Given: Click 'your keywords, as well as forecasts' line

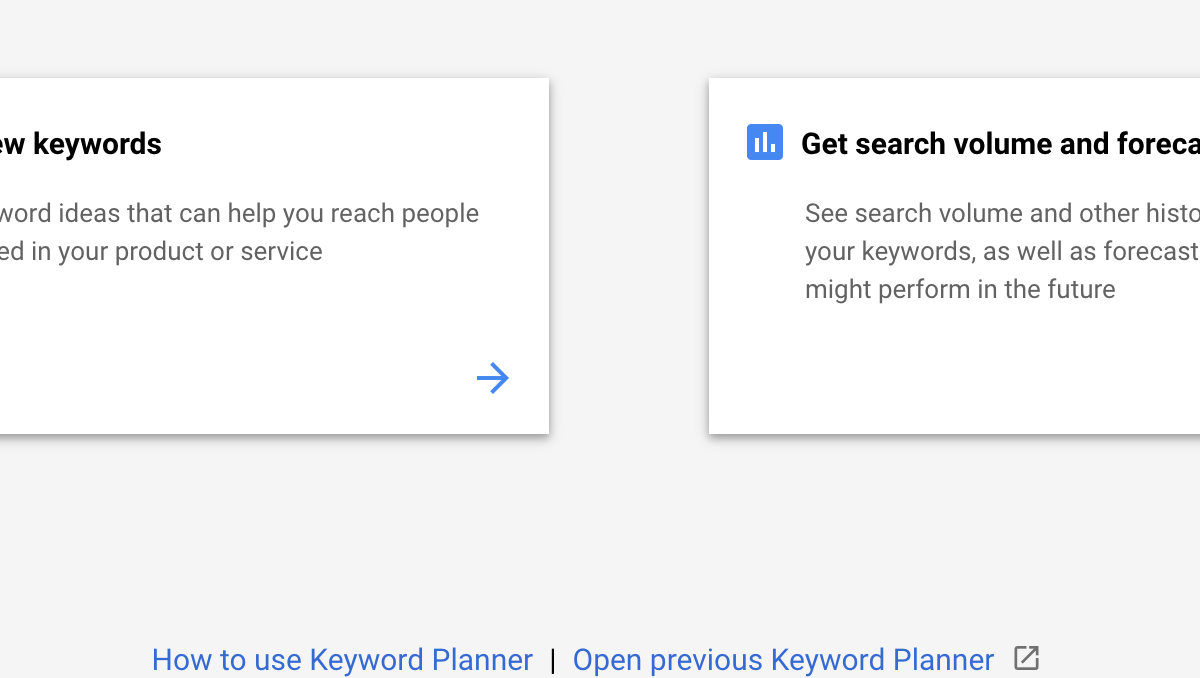Looking at the screenshot, I should point(1002,251).
